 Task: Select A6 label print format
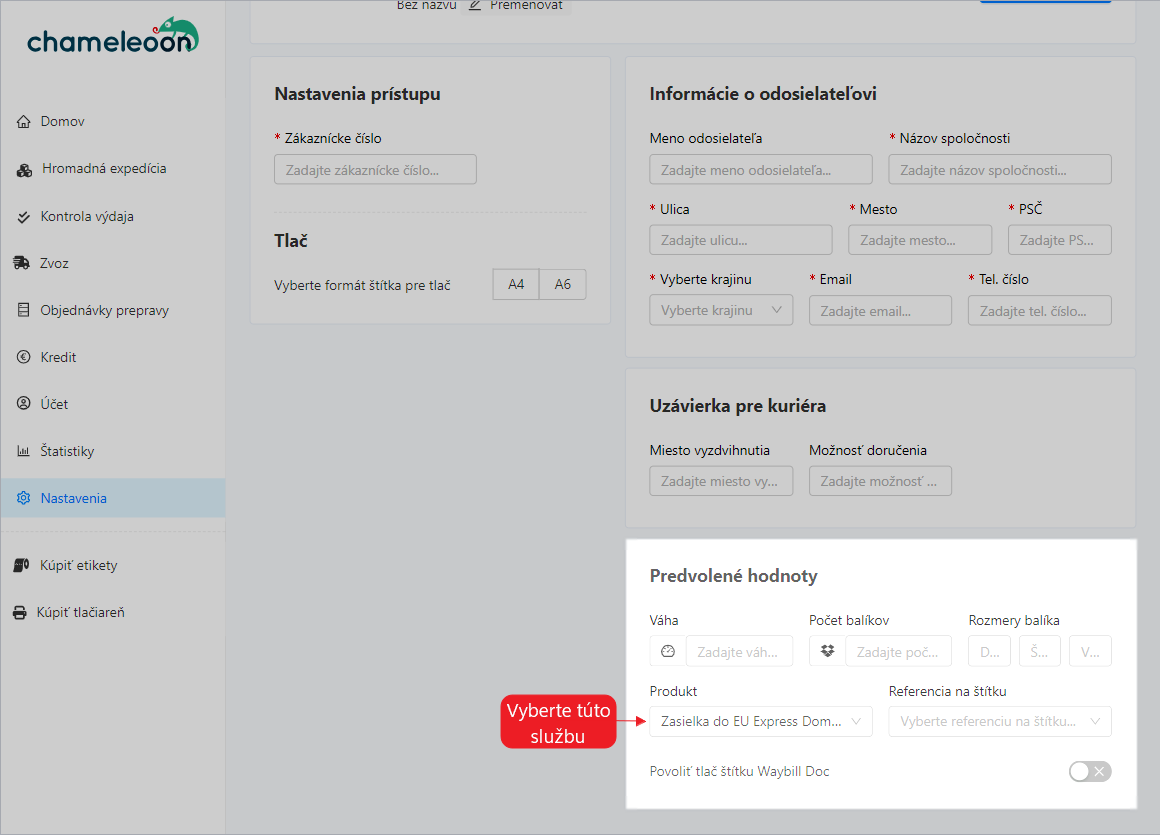[x=563, y=285]
